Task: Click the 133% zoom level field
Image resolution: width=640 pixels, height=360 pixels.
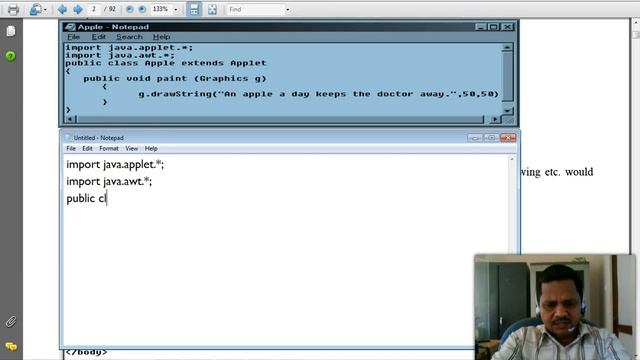Action: pos(161,9)
